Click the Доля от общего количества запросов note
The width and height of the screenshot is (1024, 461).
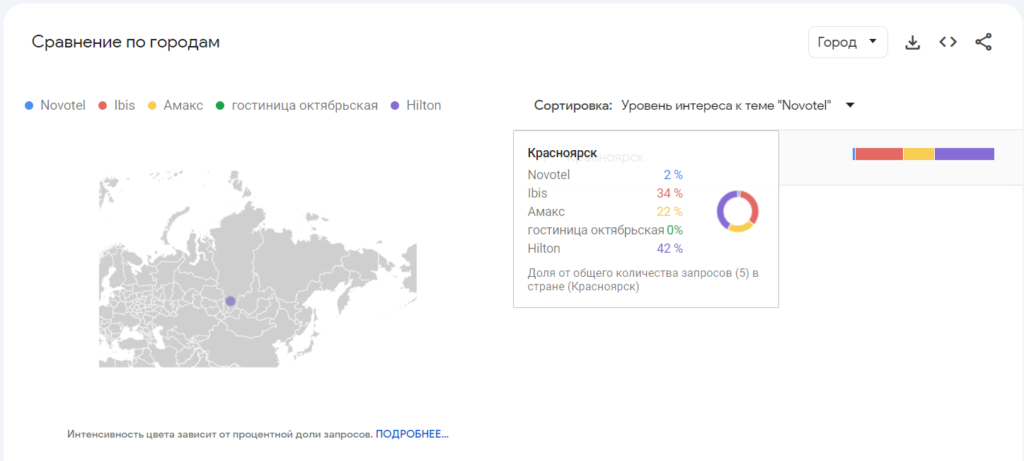pyautogui.click(x=643, y=280)
